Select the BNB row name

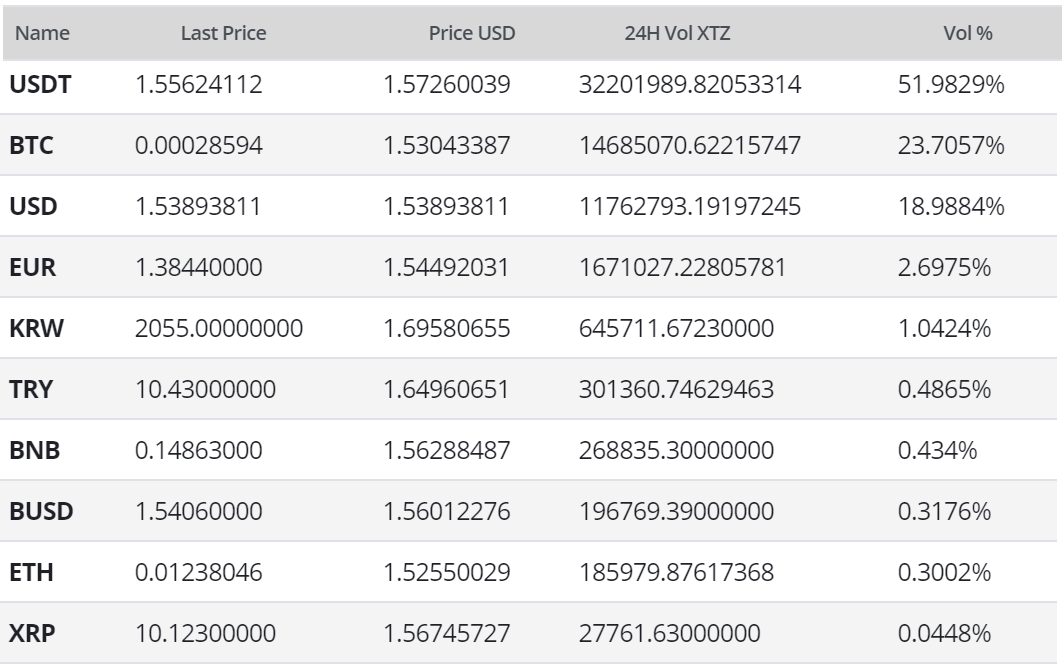(x=35, y=450)
